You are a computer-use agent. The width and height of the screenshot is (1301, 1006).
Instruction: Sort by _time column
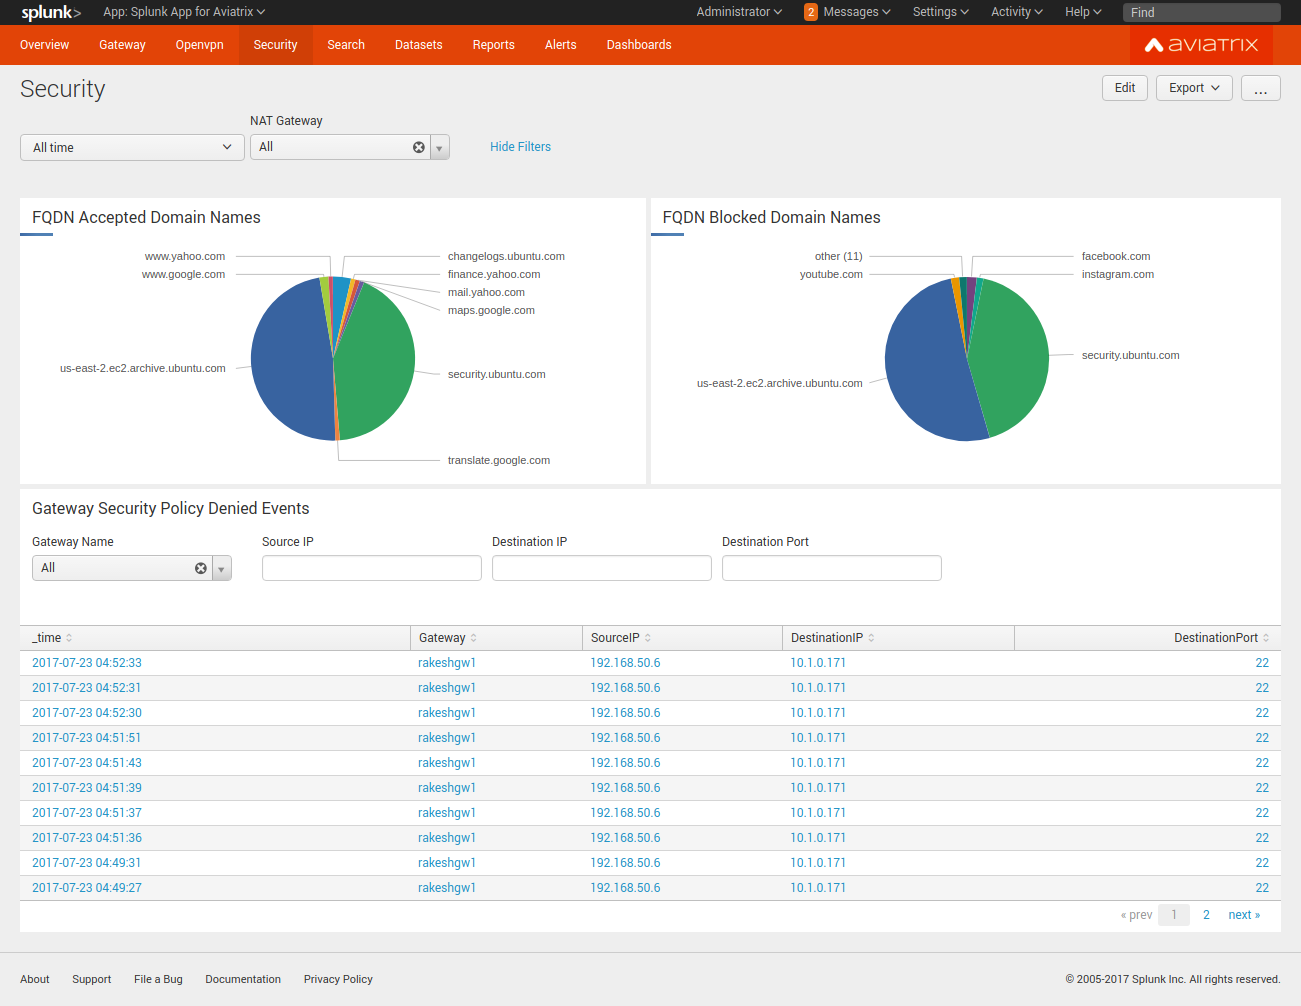[52, 638]
